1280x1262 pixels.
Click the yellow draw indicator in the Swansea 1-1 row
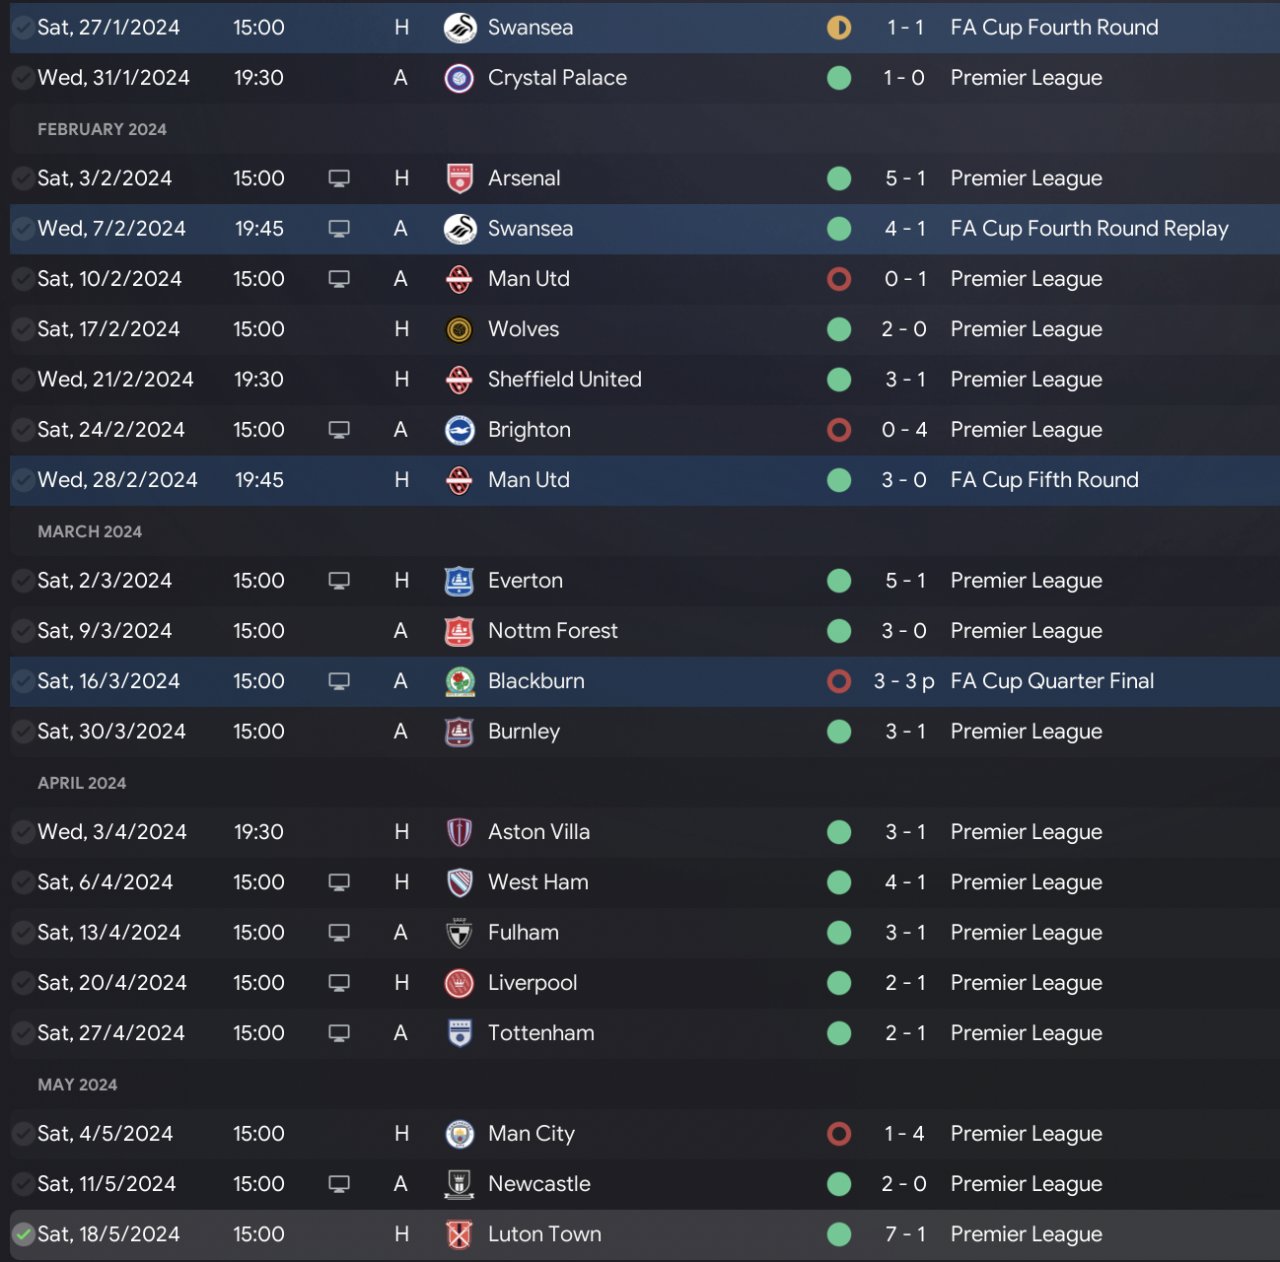839,28
